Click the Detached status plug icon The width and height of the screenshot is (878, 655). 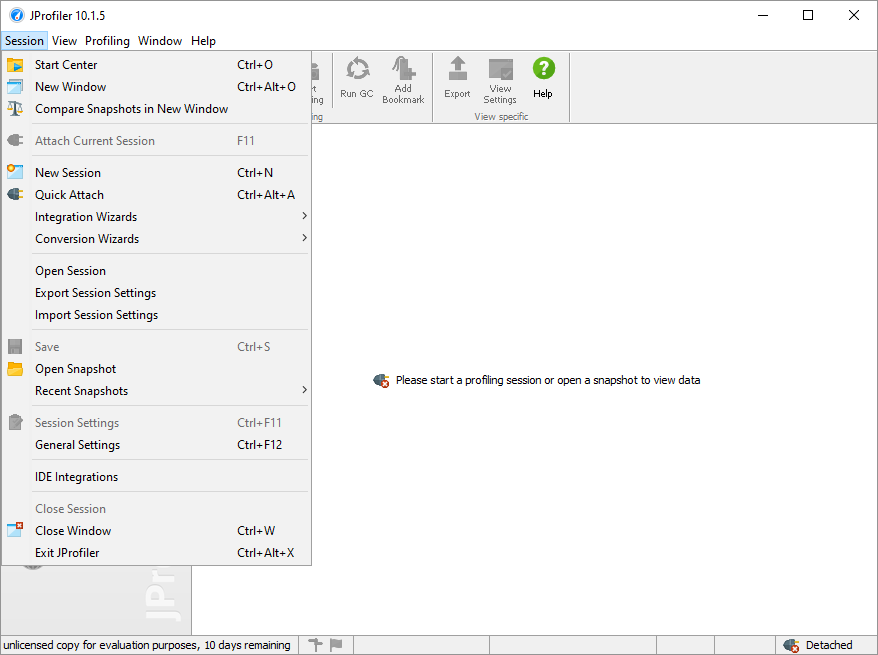(791, 645)
